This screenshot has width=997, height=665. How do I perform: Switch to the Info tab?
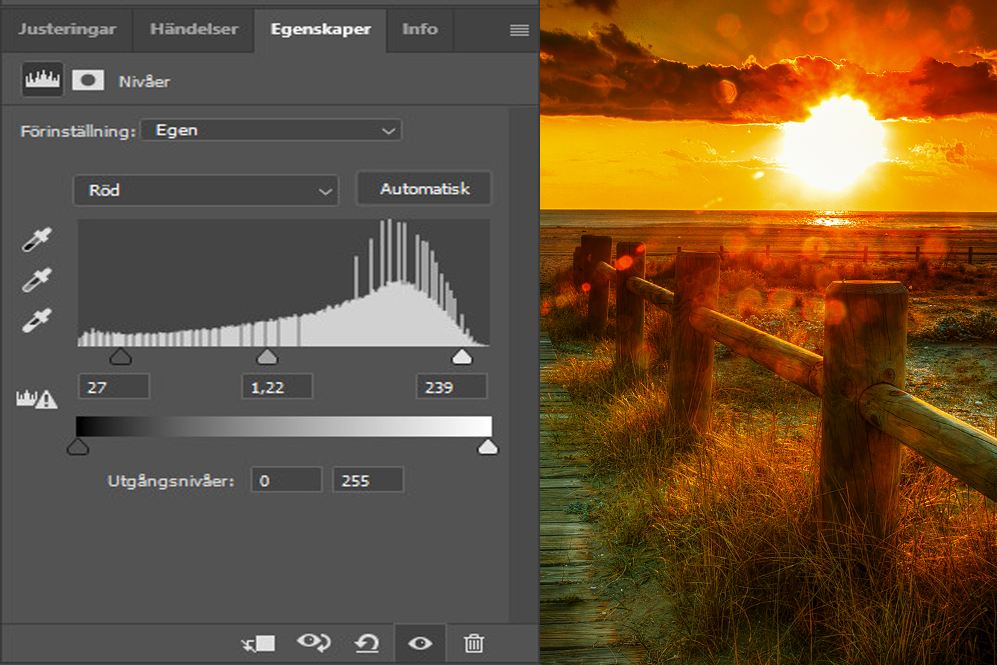pos(420,29)
